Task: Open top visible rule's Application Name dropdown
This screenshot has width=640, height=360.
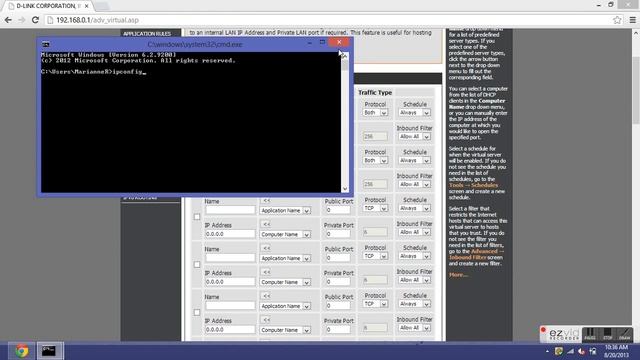Action: pyautogui.click(x=285, y=211)
